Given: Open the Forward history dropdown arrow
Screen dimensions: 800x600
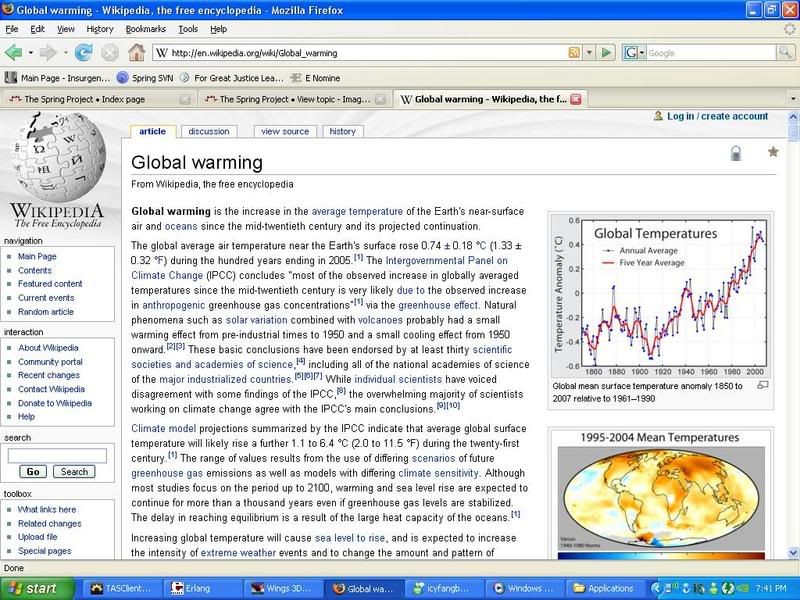Looking at the screenshot, I should coord(65,53).
